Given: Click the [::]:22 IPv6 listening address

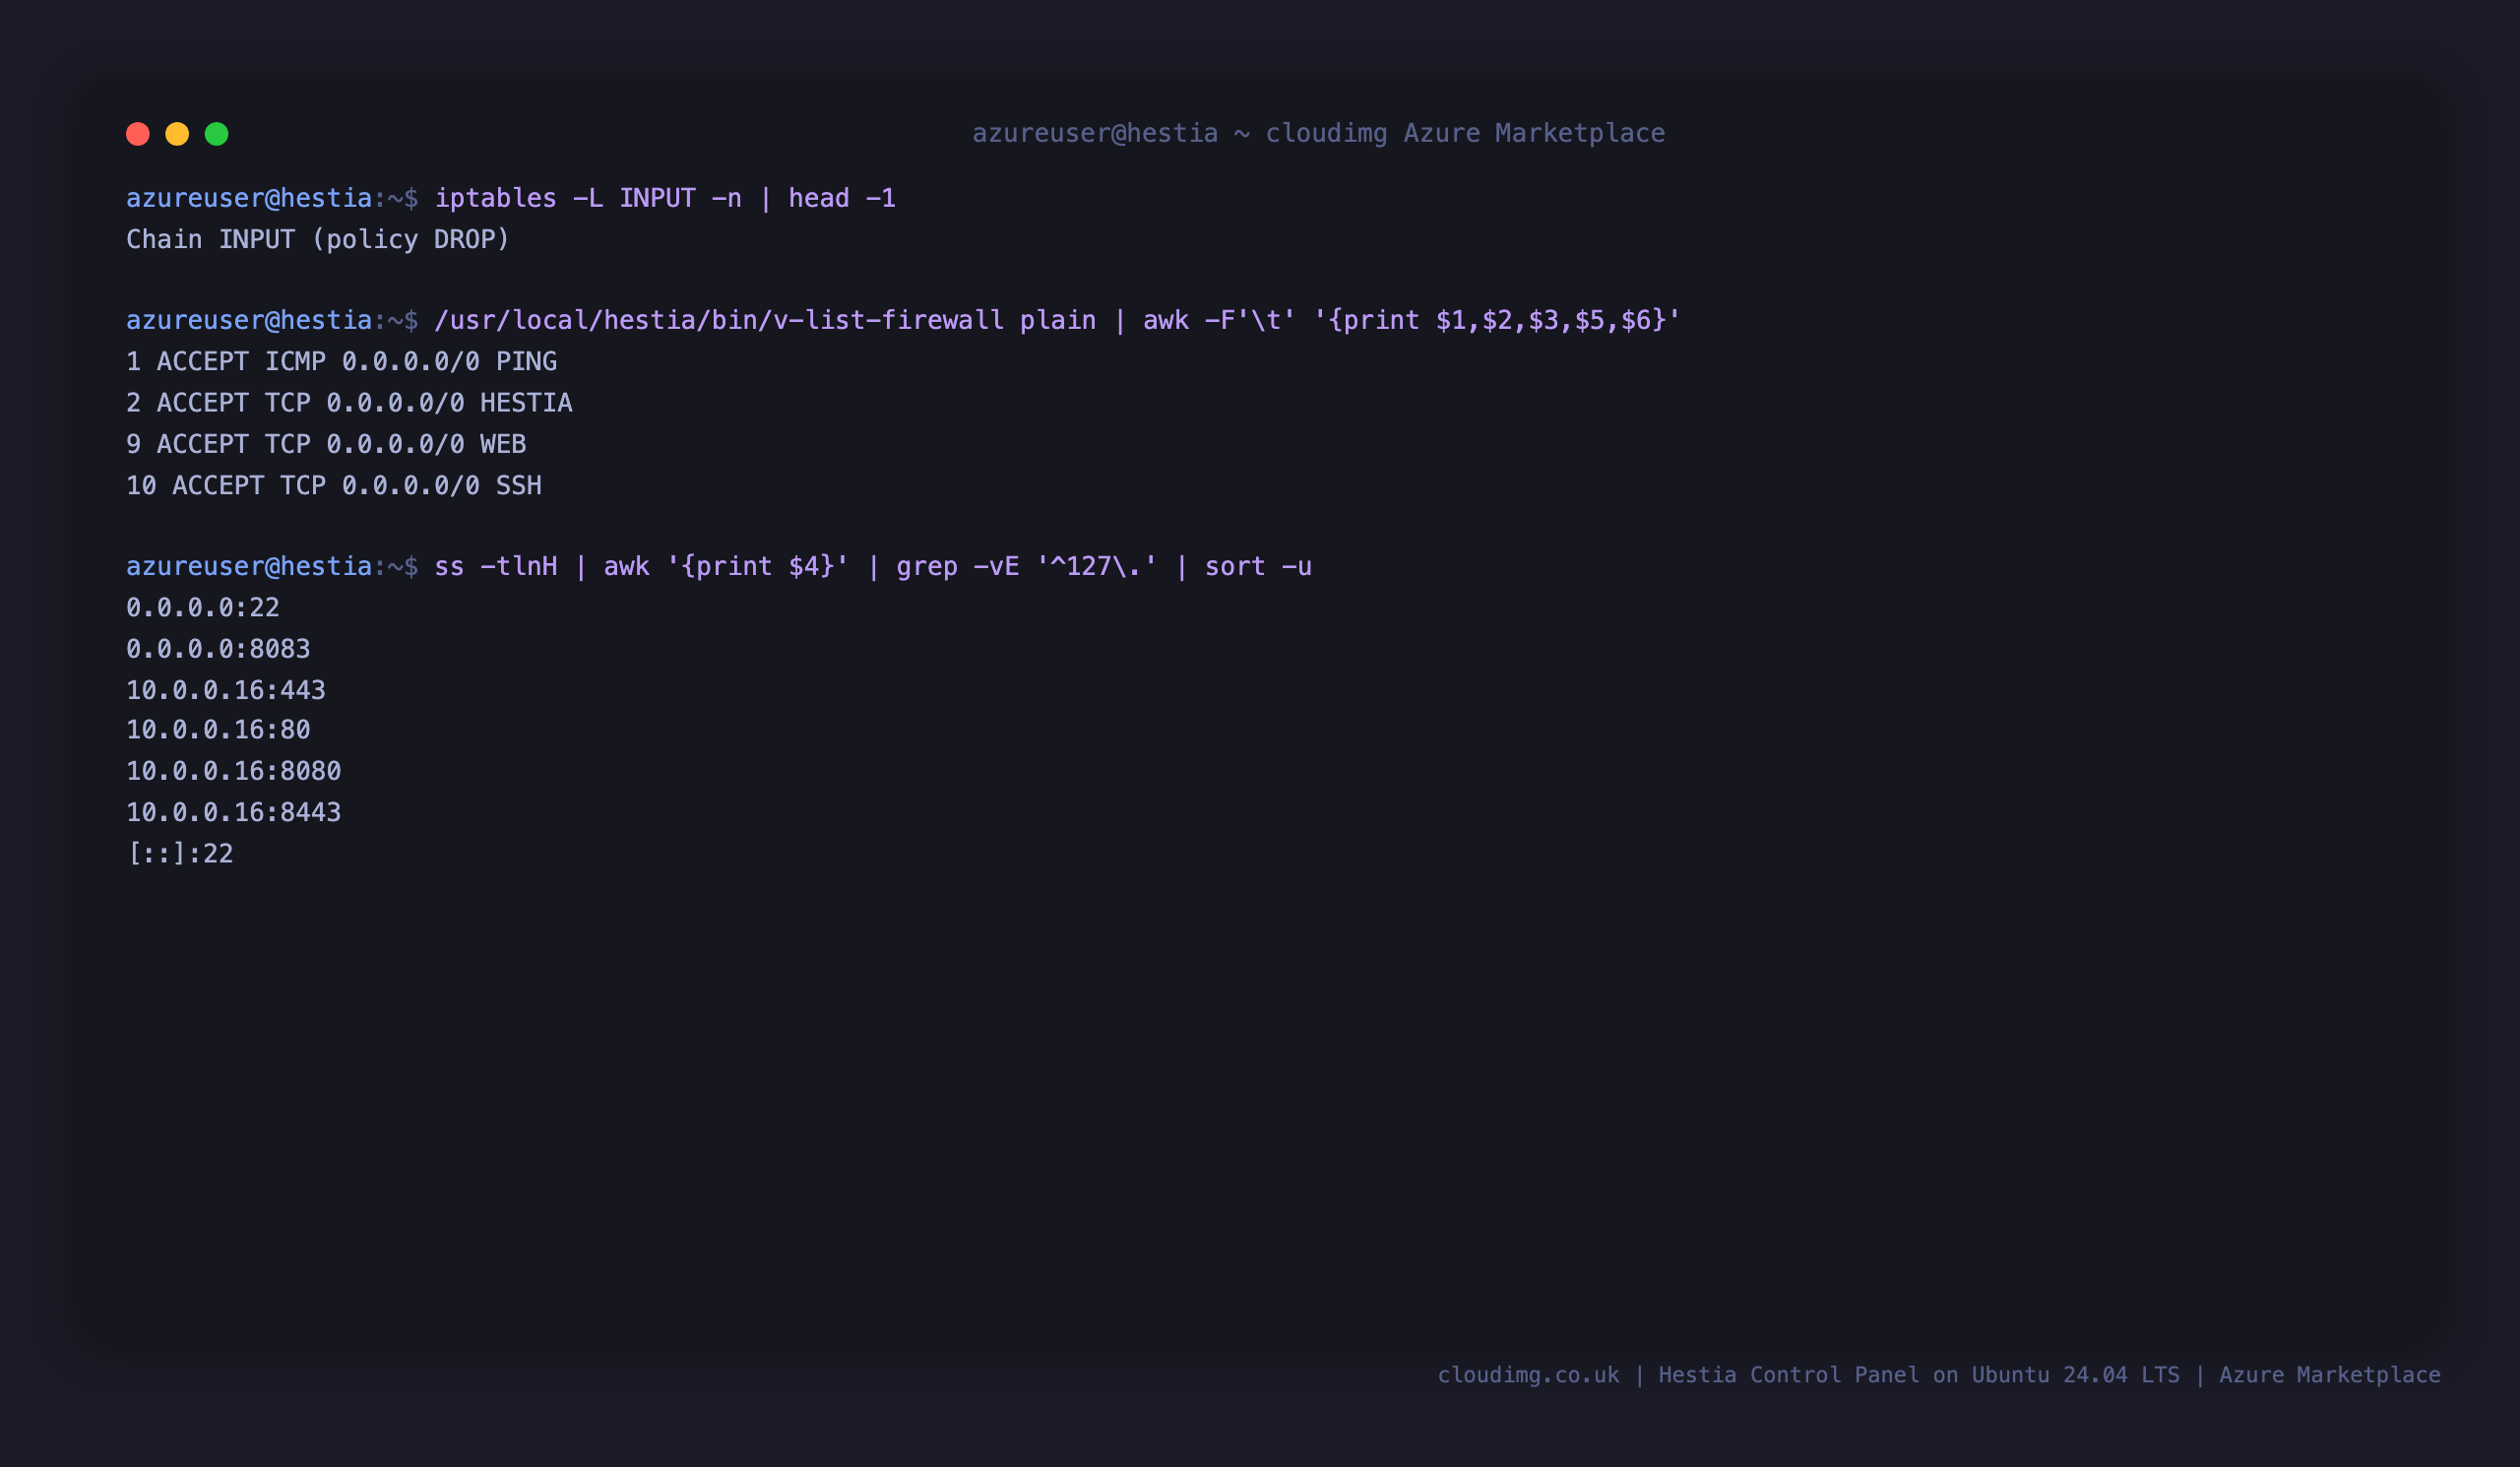Looking at the screenshot, I should pos(180,853).
